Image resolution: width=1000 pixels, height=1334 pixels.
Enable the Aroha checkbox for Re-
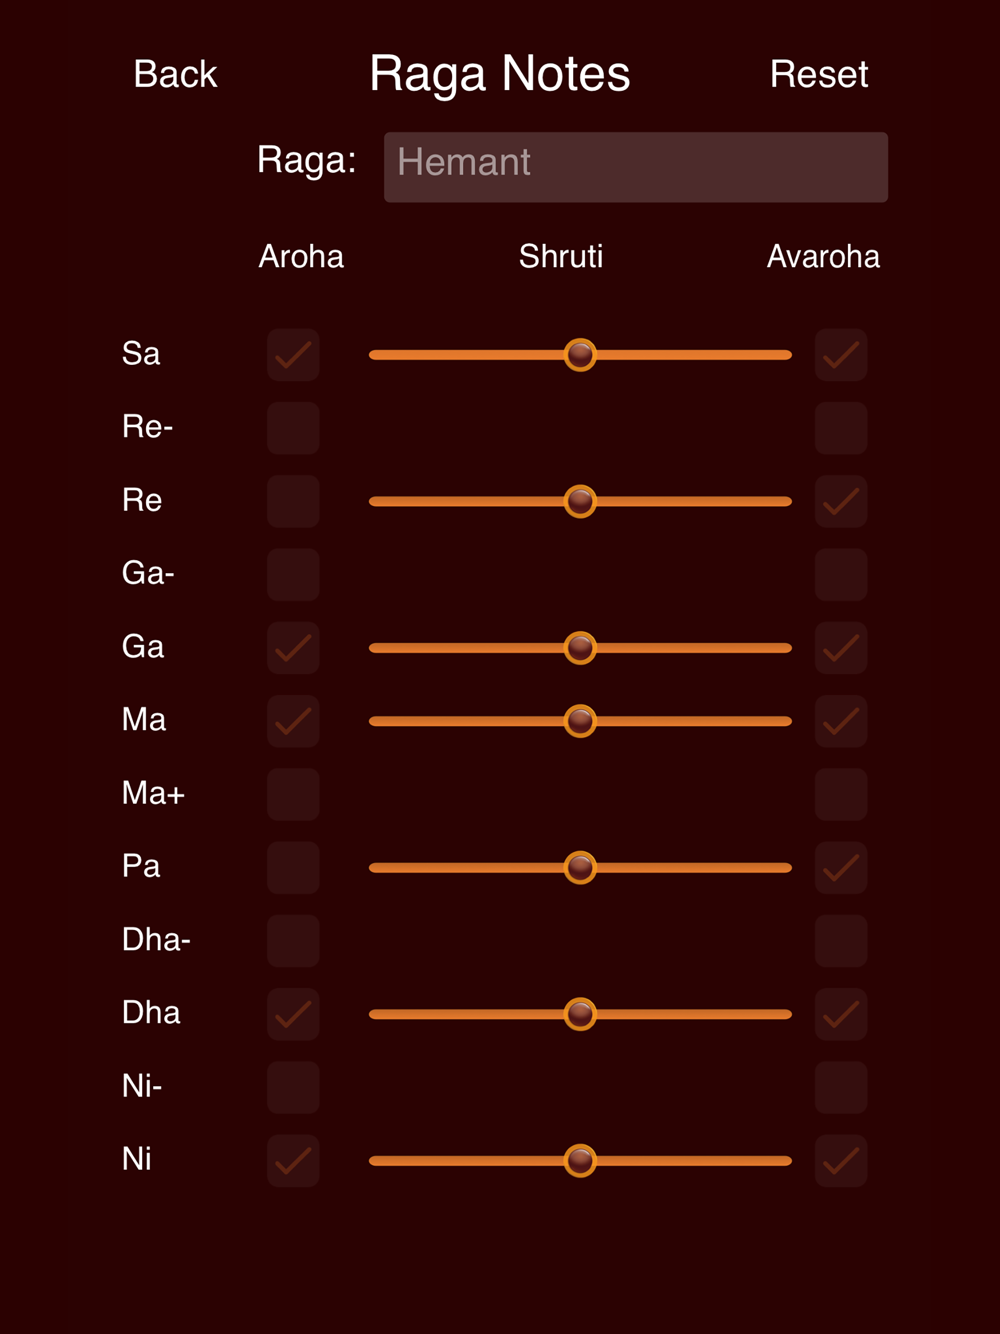click(293, 428)
